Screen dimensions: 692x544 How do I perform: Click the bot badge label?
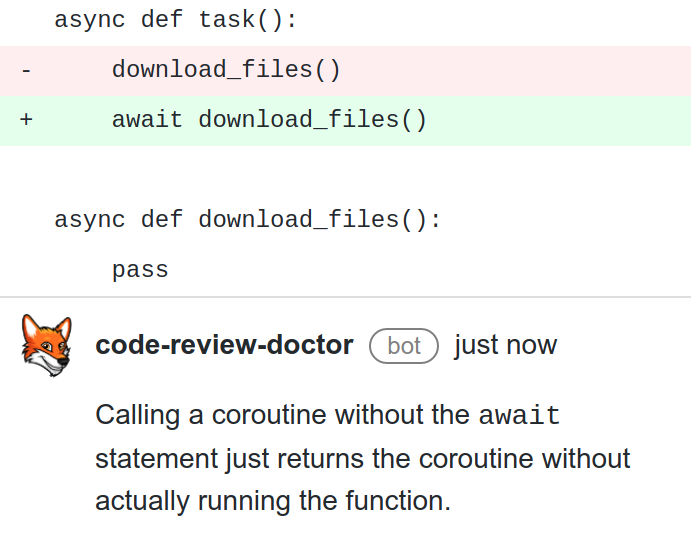pyautogui.click(x=404, y=346)
